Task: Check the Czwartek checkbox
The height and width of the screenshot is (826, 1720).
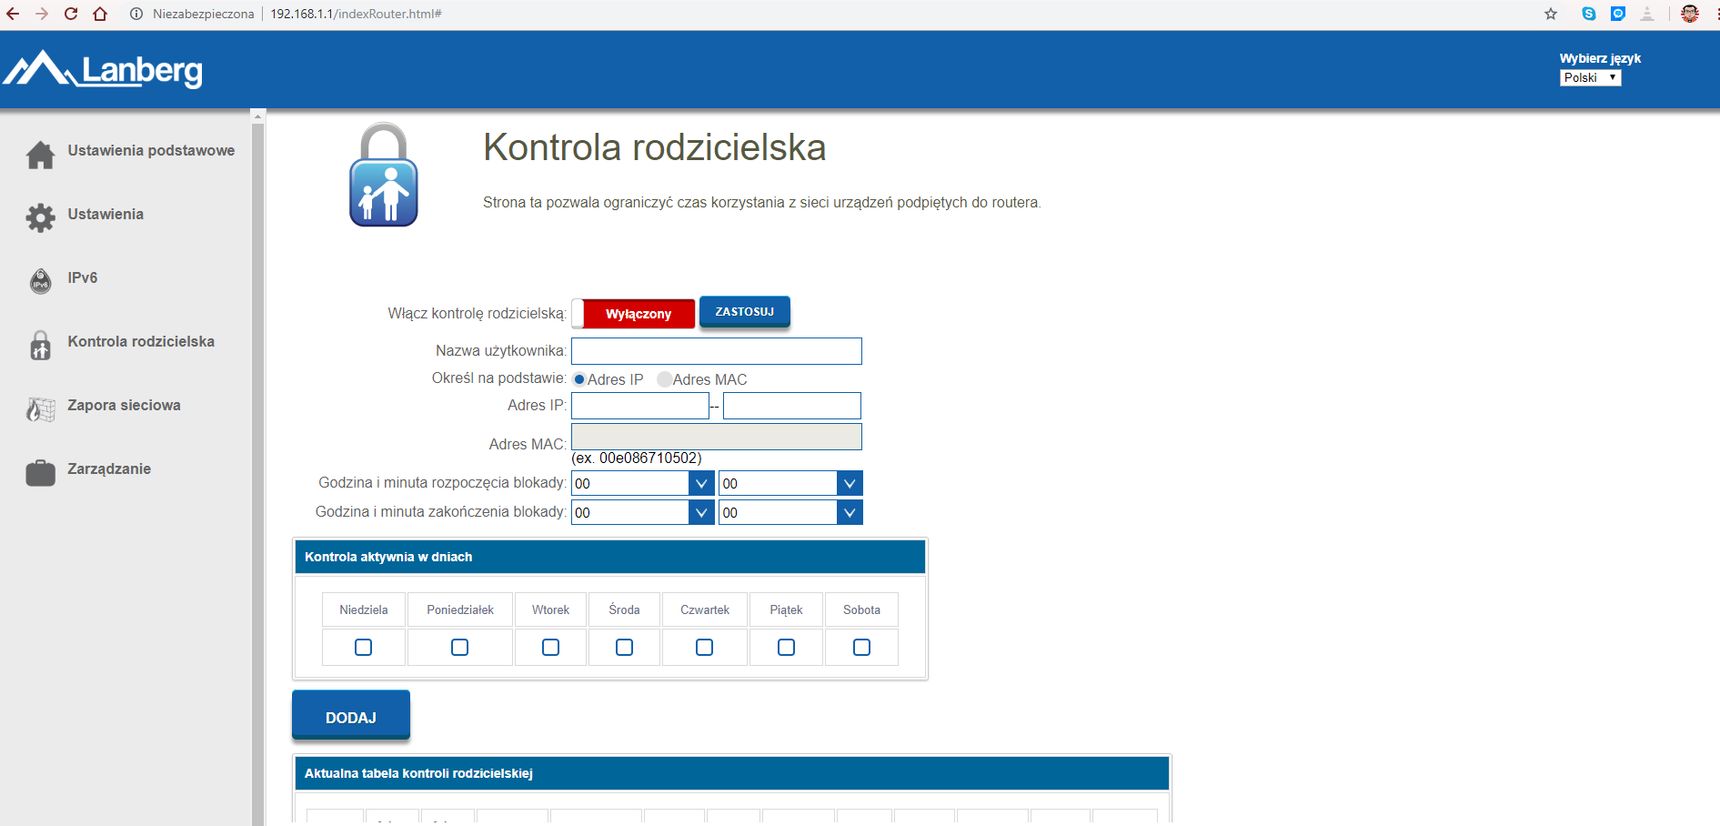Action: point(704,647)
